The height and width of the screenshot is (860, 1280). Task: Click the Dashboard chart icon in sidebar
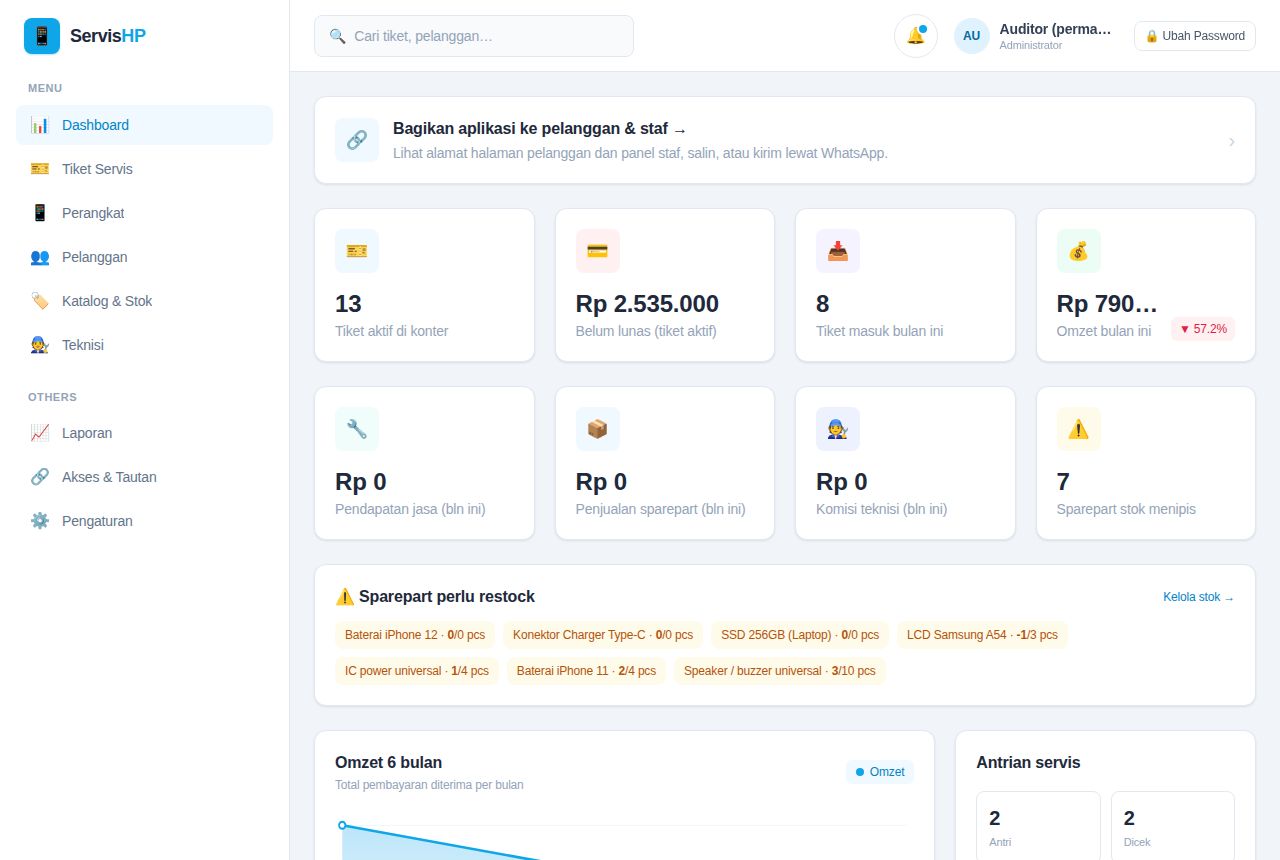tap(40, 125)
